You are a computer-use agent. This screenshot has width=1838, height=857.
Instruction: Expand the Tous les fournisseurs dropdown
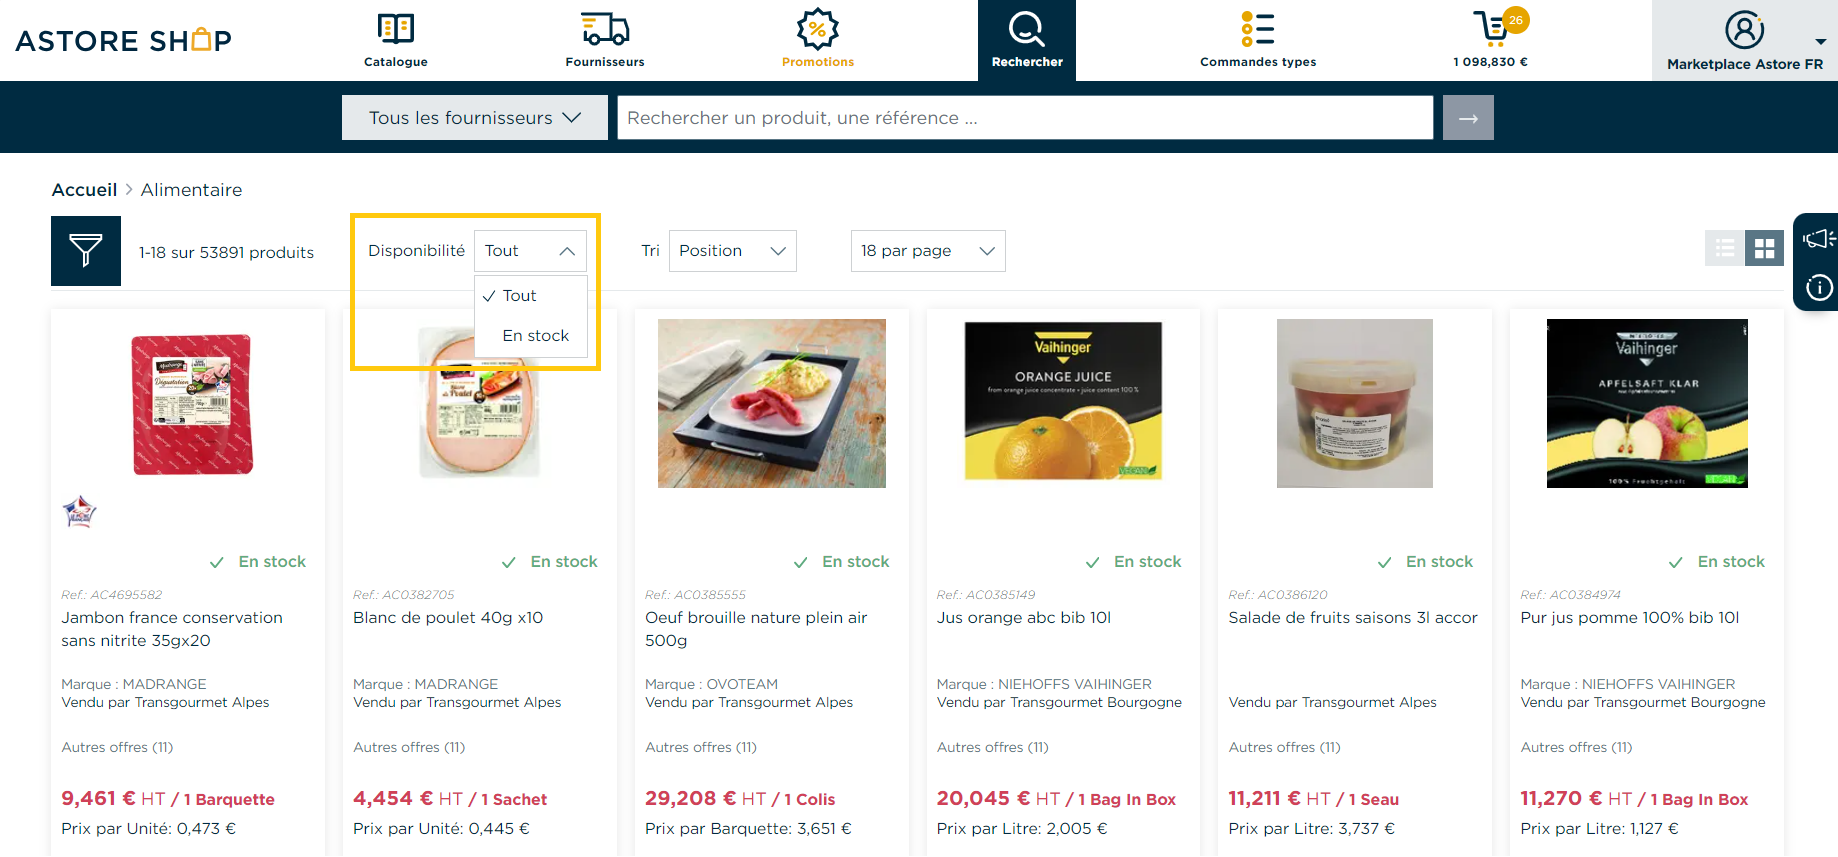coord(475,118)
